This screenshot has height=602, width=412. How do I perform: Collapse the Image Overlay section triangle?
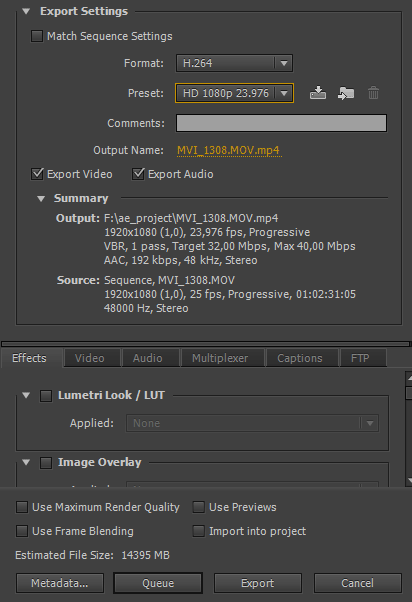(x=26, y=462)
